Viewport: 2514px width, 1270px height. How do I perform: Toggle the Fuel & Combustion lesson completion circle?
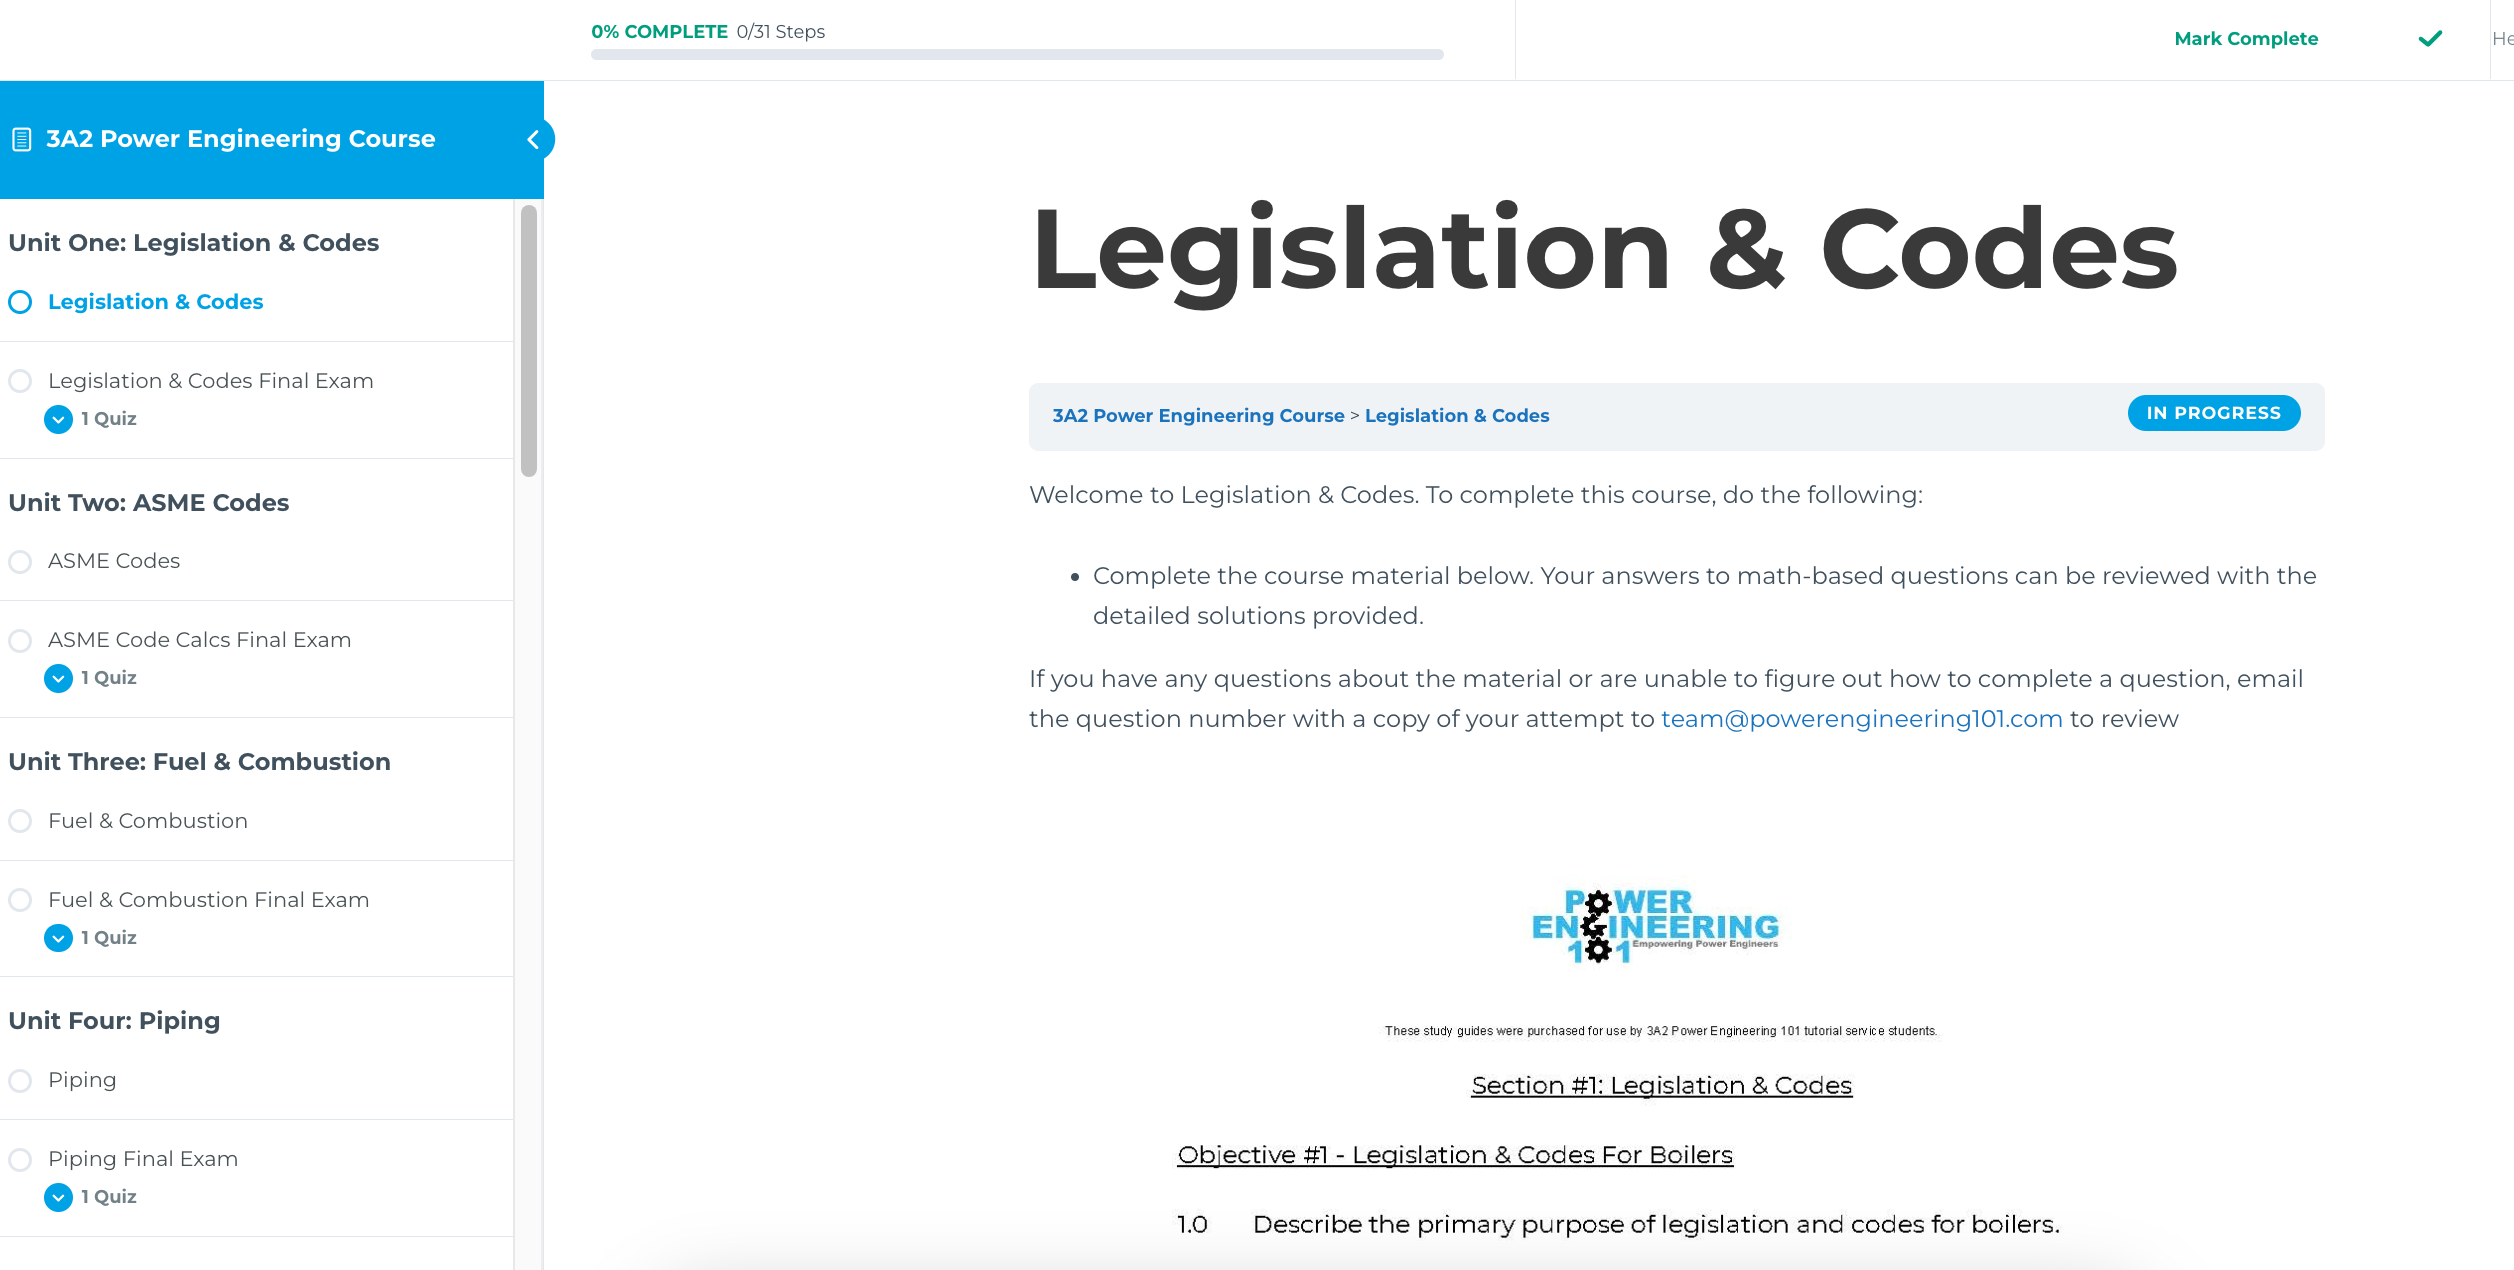point(23,820)
